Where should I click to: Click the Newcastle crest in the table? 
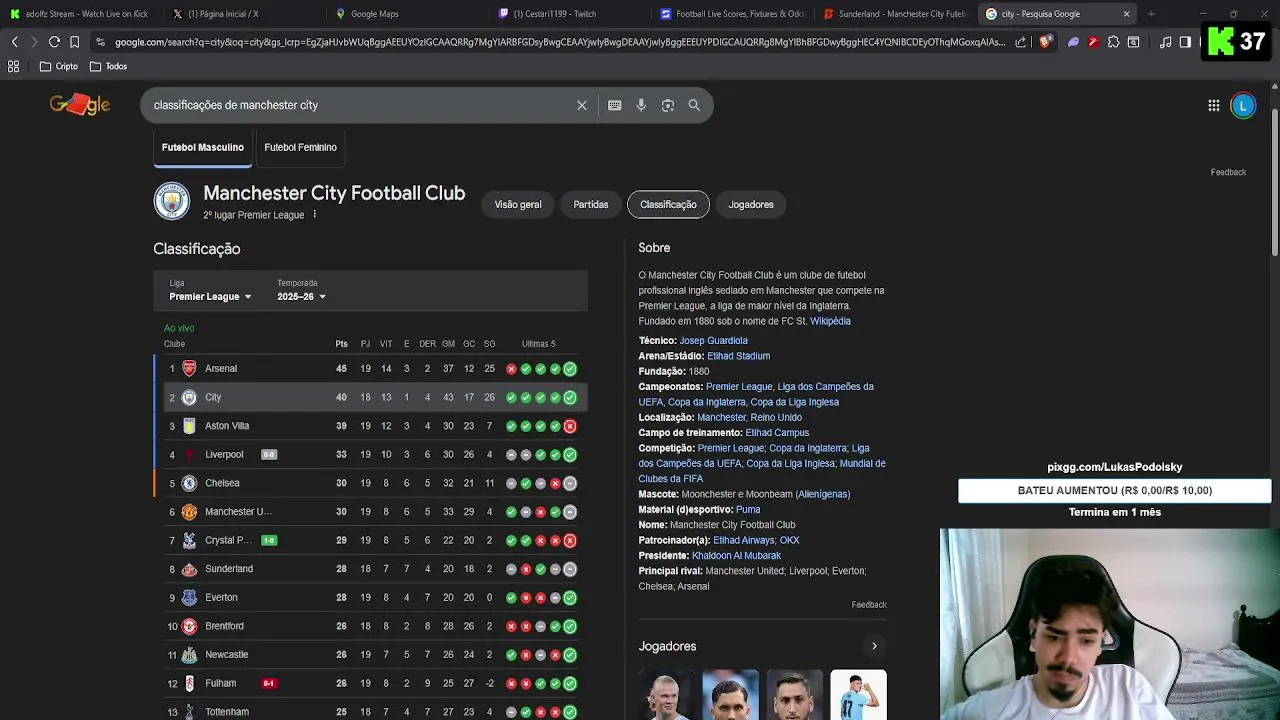pyautogui.click(x=189, y=655)
